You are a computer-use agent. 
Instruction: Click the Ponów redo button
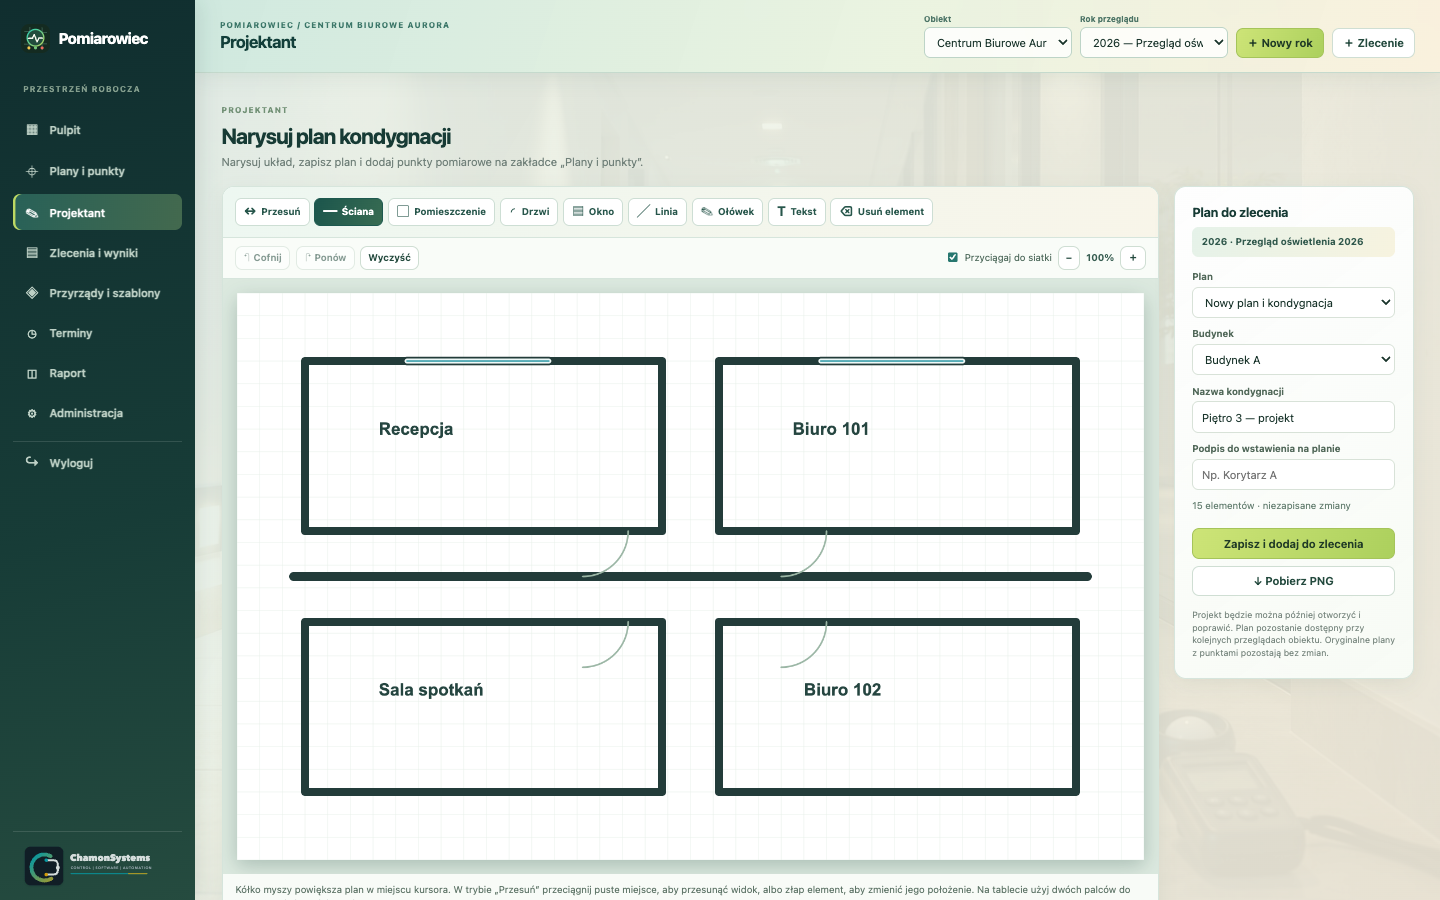click(x=325, y=258)
